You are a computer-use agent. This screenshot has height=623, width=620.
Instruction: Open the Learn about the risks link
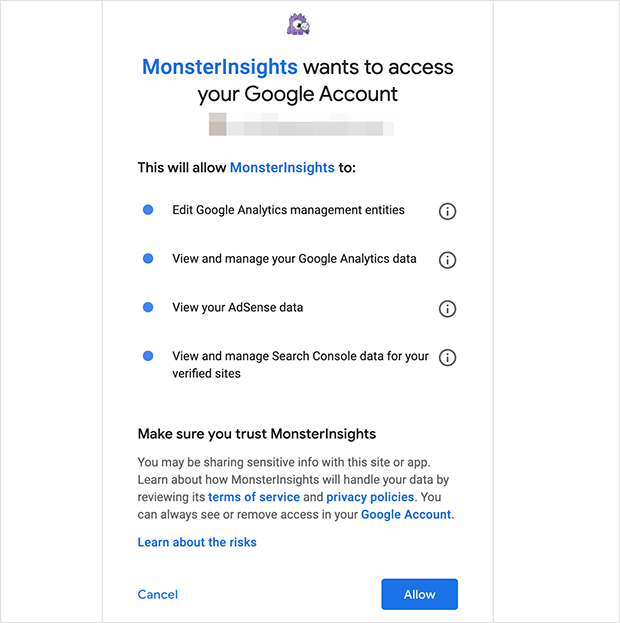click(197, 542)
